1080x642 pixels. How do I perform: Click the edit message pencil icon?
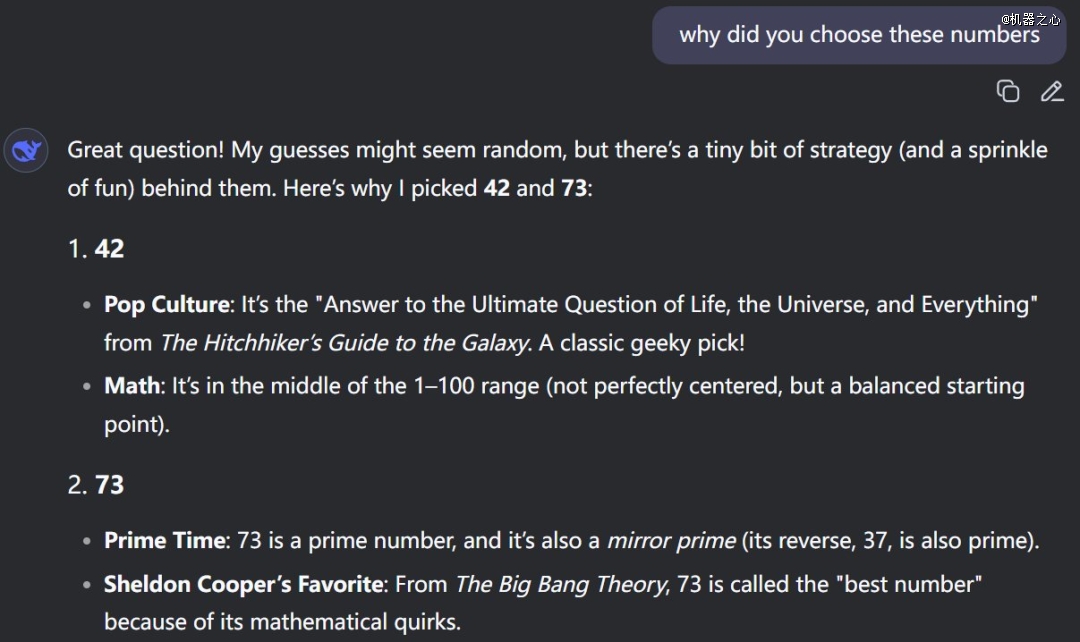coord(1051,91)
